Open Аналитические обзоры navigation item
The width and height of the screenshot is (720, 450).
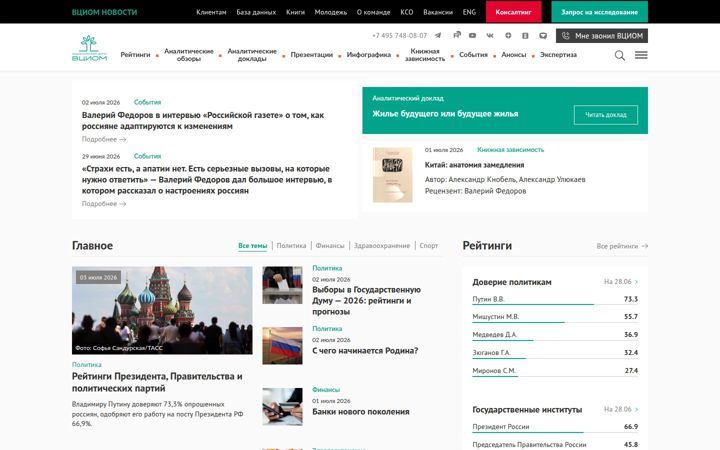(x=189, y=55)
